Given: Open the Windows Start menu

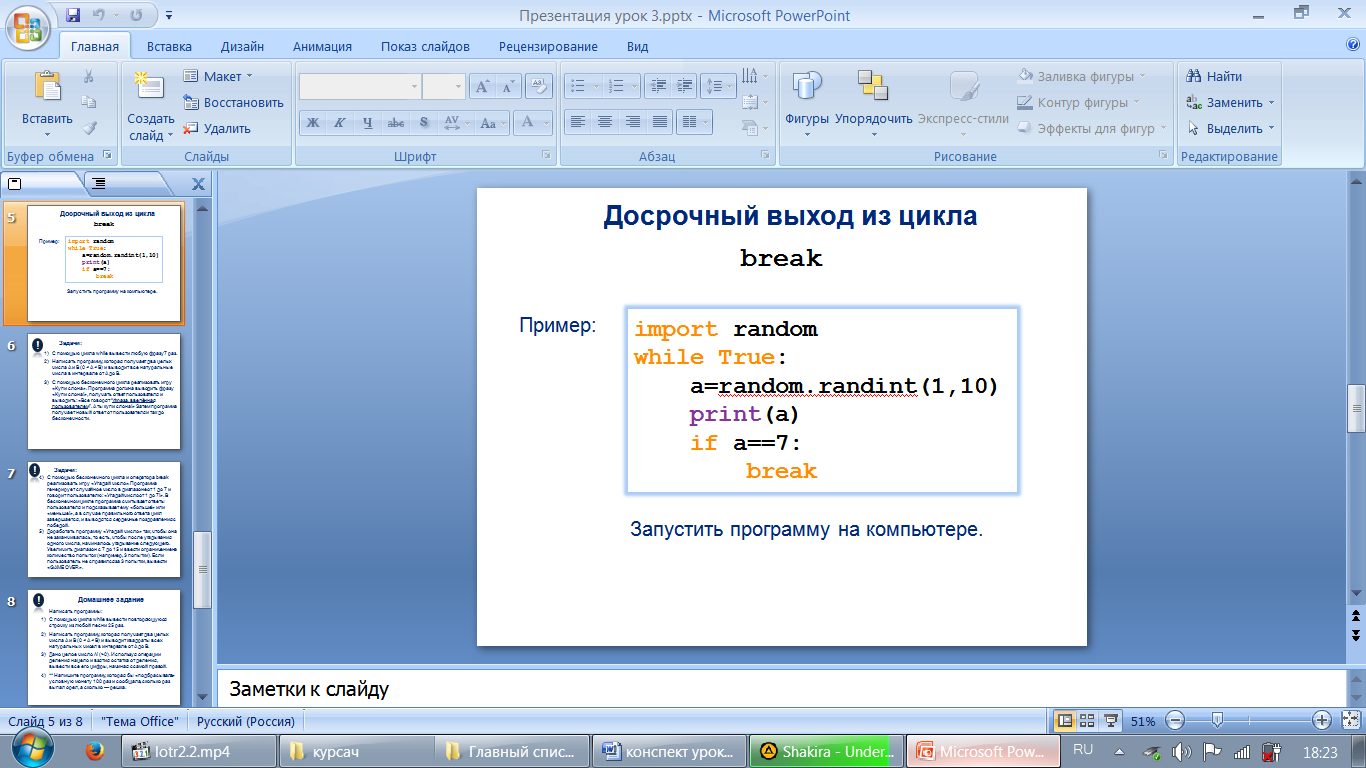Looking at the screenshot, I should pyautogui.click(x=33, y=749).
